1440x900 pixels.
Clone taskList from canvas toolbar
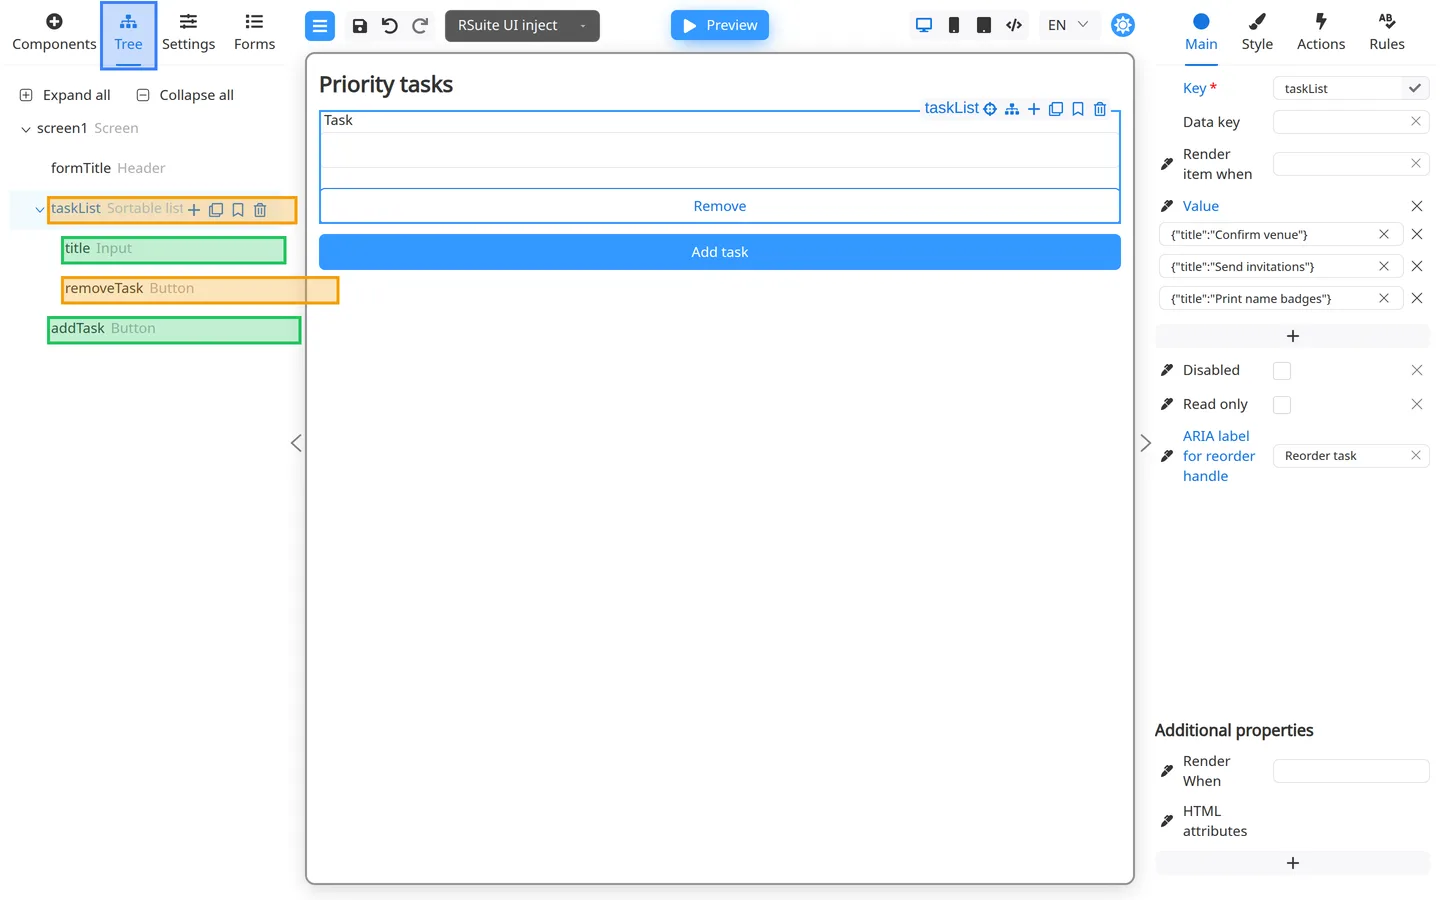1056,109
